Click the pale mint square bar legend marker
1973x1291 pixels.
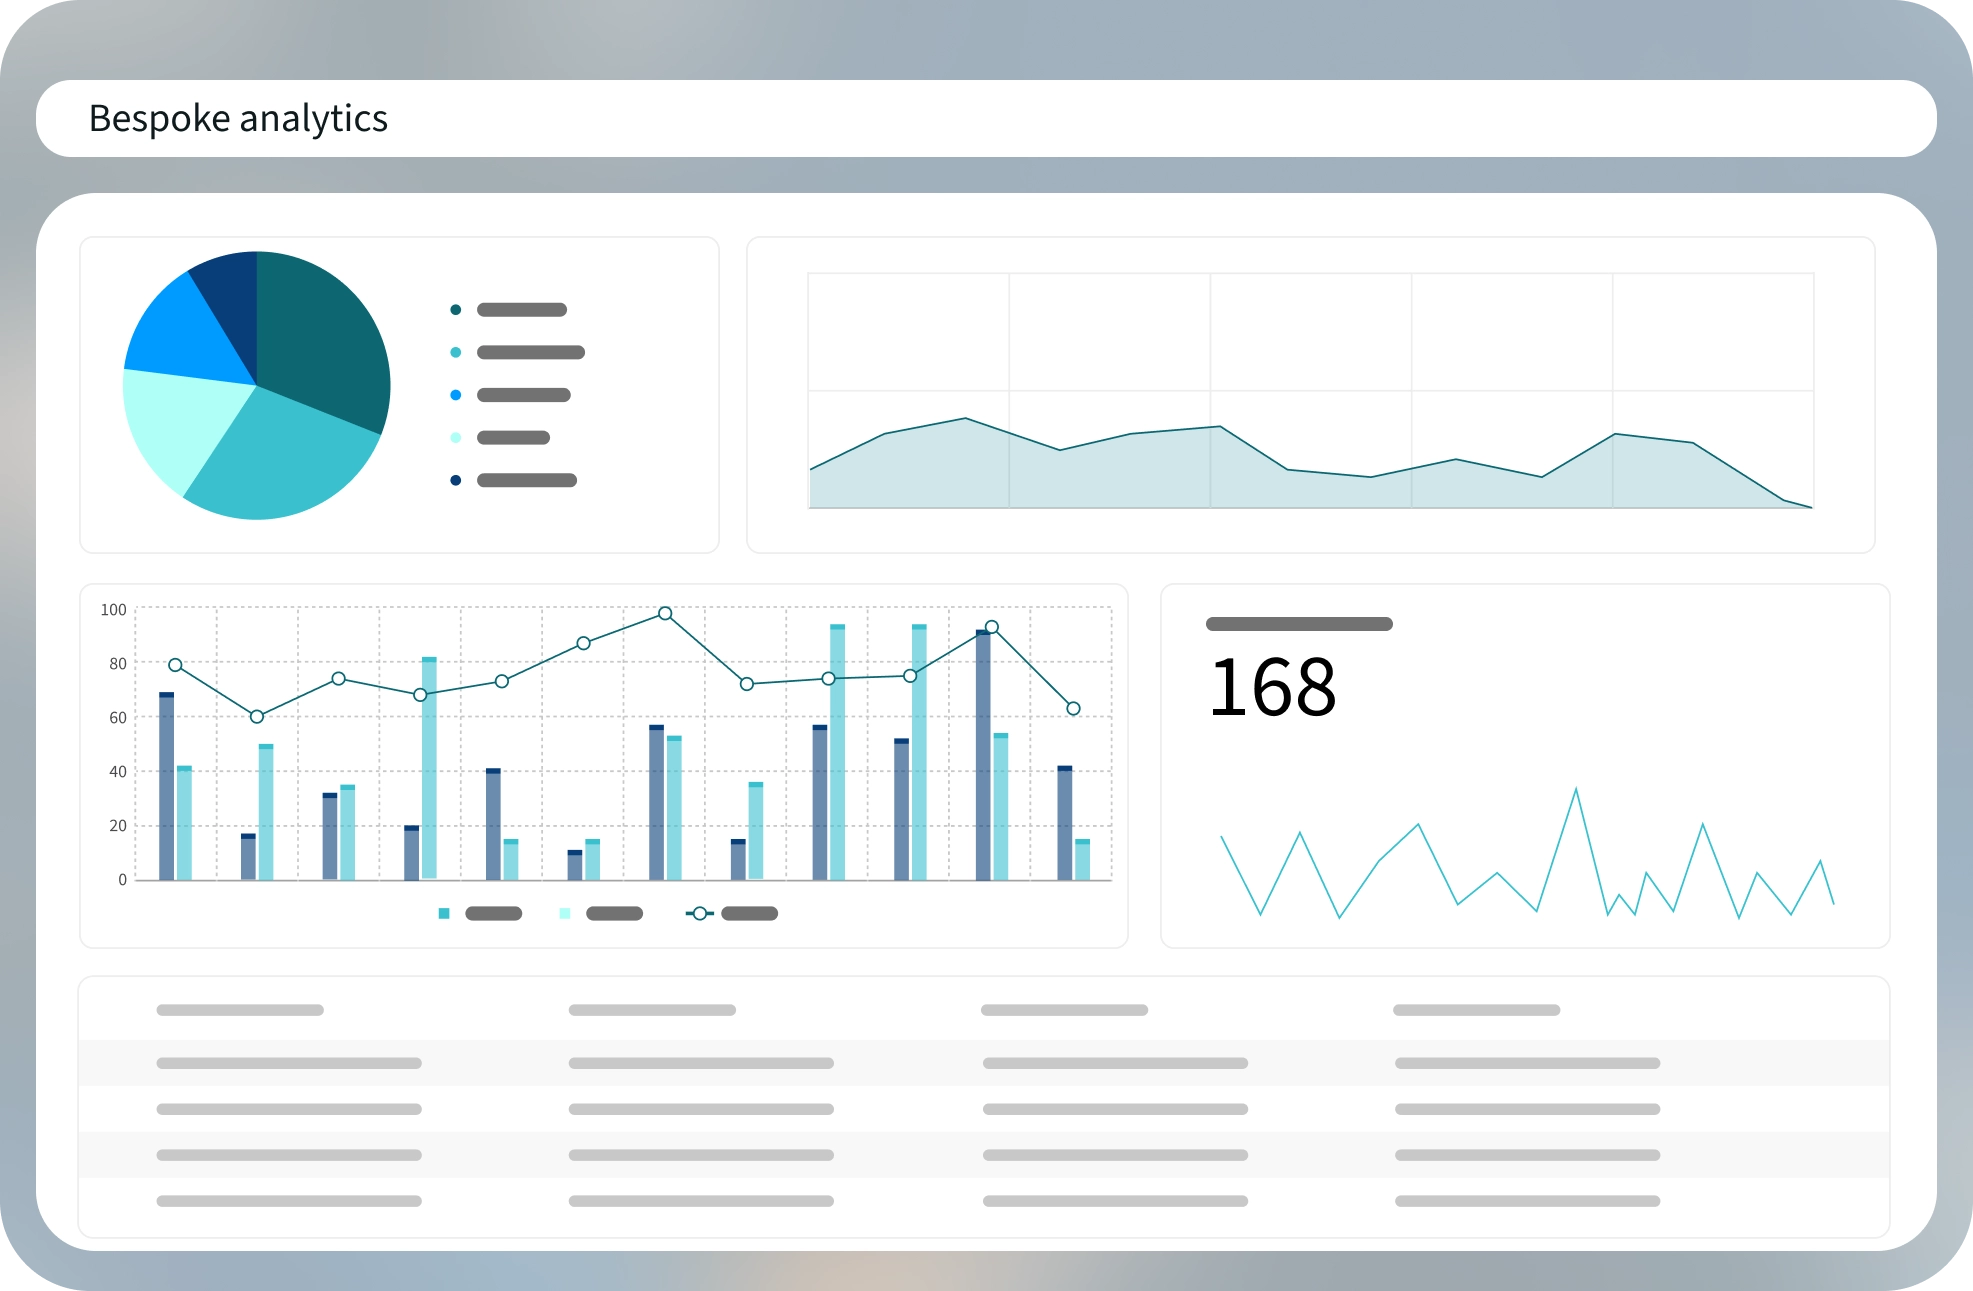(565, 913)
